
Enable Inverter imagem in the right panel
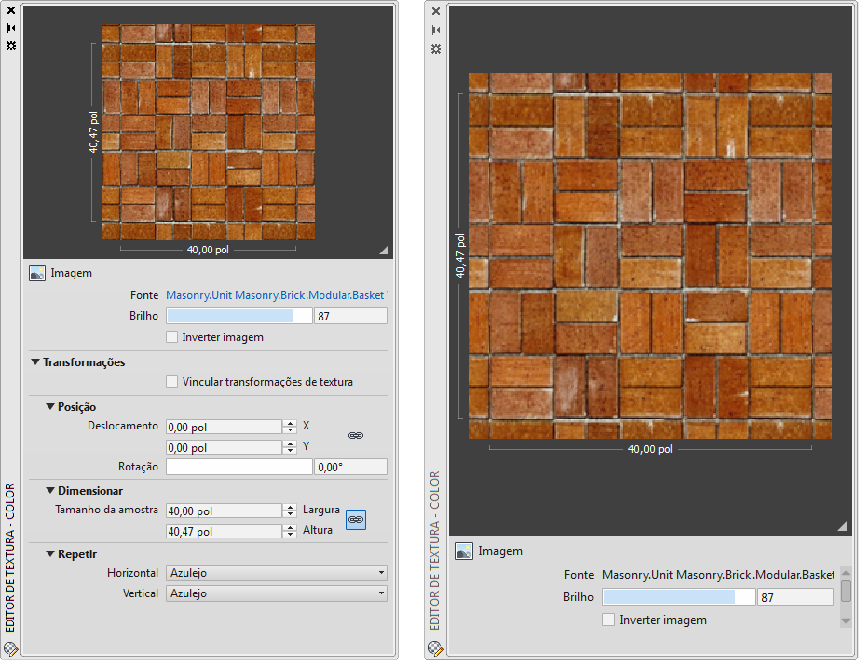pos(608,620)
